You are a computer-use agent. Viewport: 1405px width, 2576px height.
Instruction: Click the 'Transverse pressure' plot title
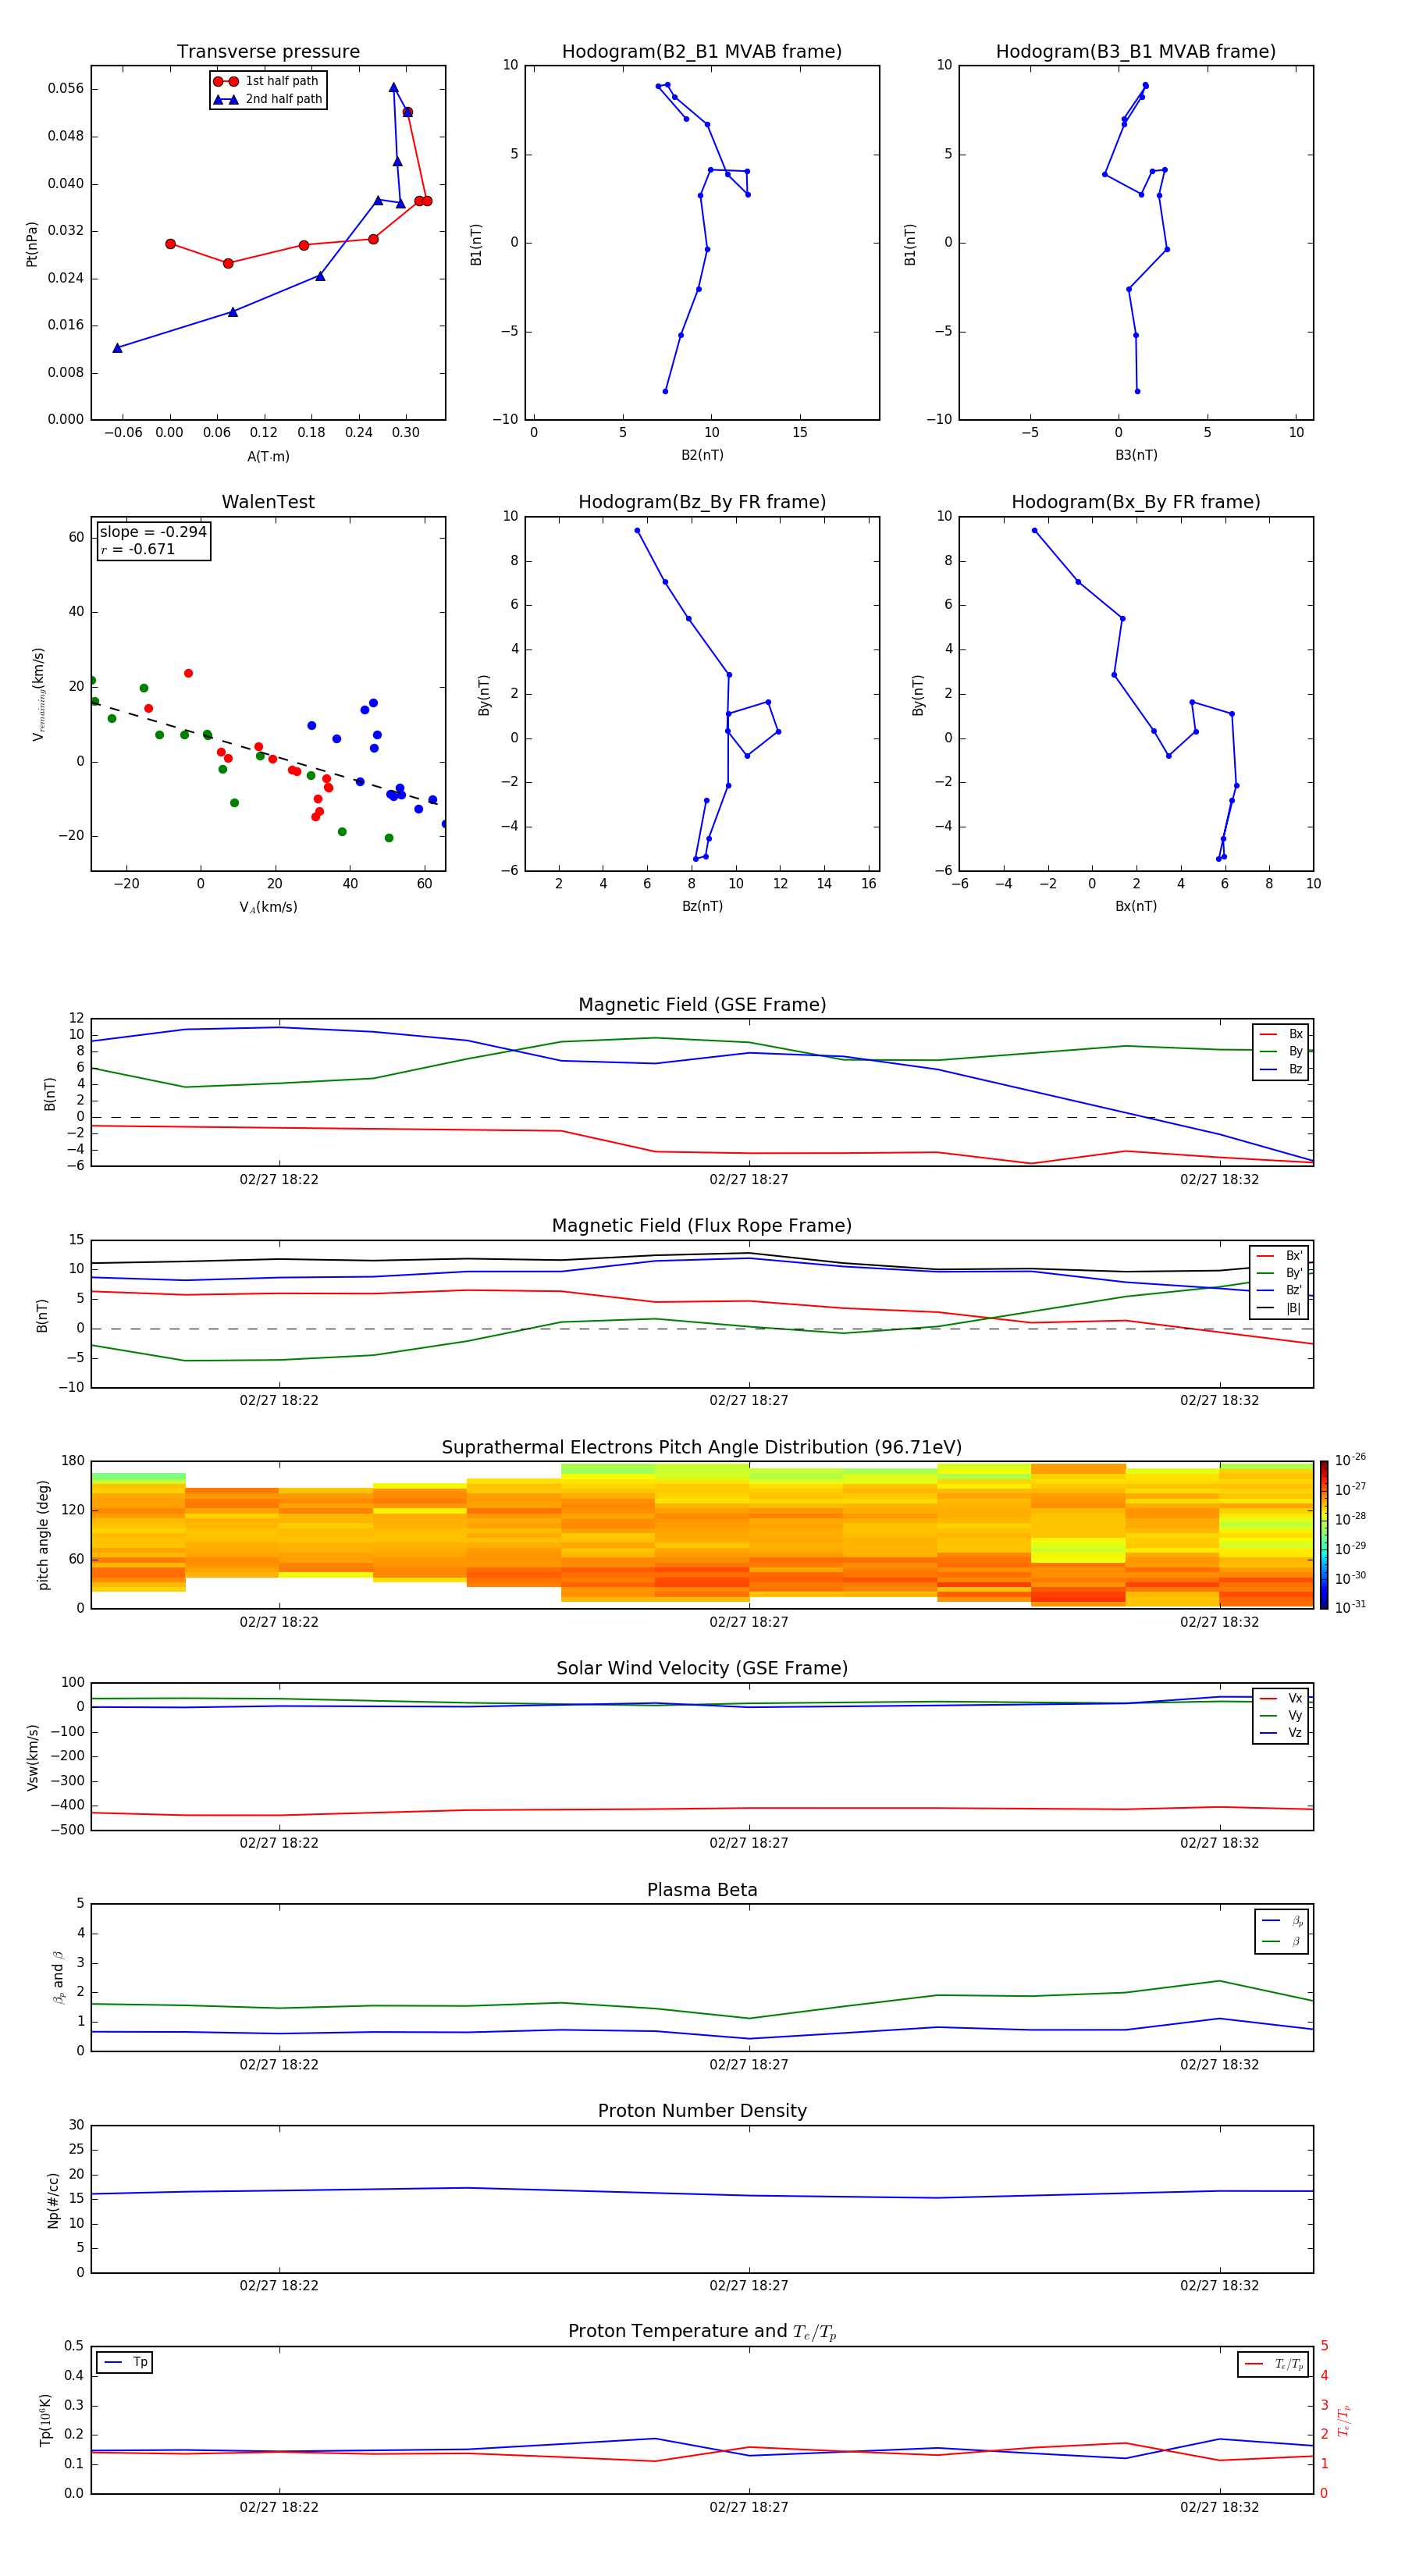pos(268,52)
